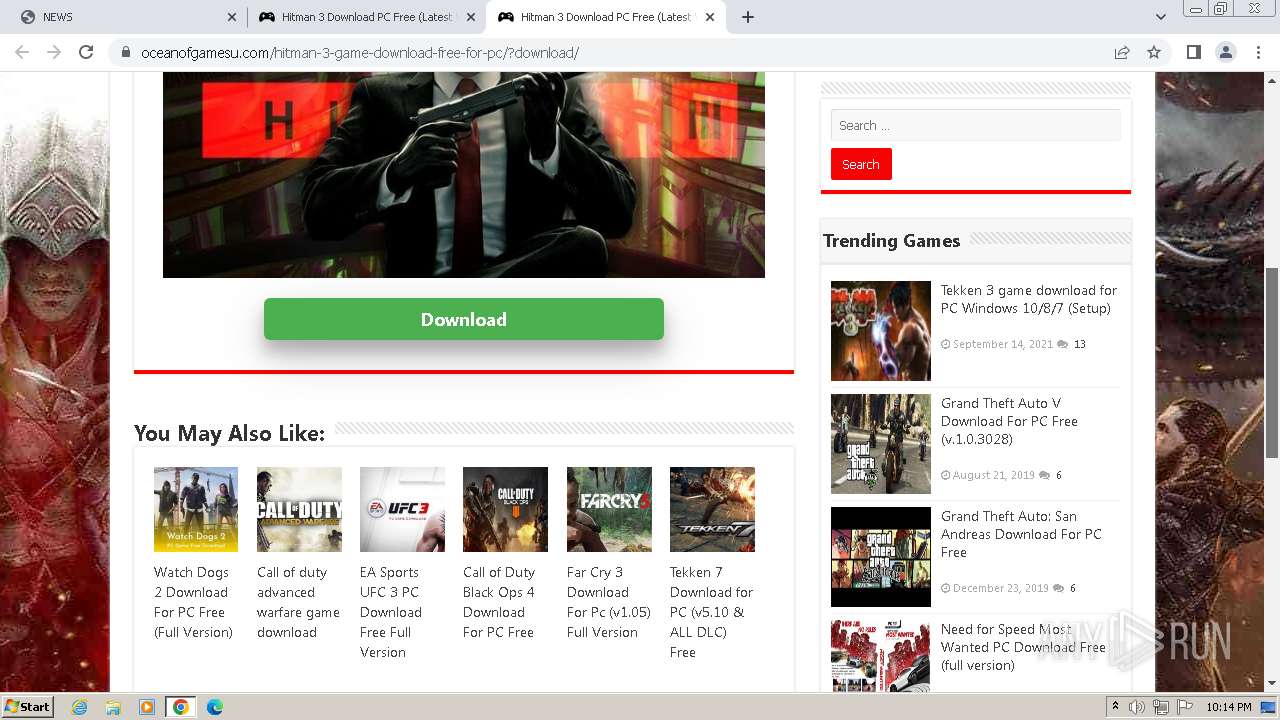Open Far Cry 3 Download For Pc link
The height and width of the screenshot is (720, 1280).
(608, 602)
